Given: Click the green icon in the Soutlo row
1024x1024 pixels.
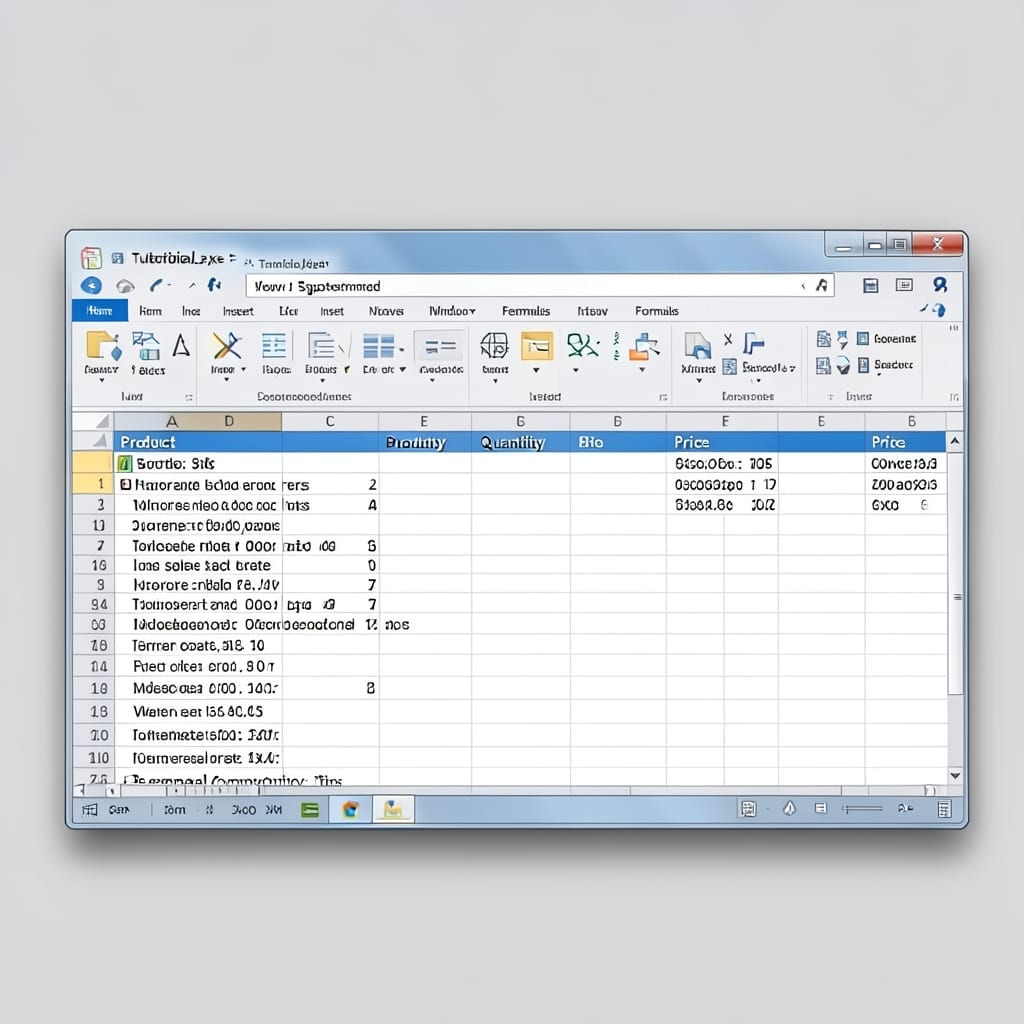Looking at the screenshot, I should click(125, 464).
